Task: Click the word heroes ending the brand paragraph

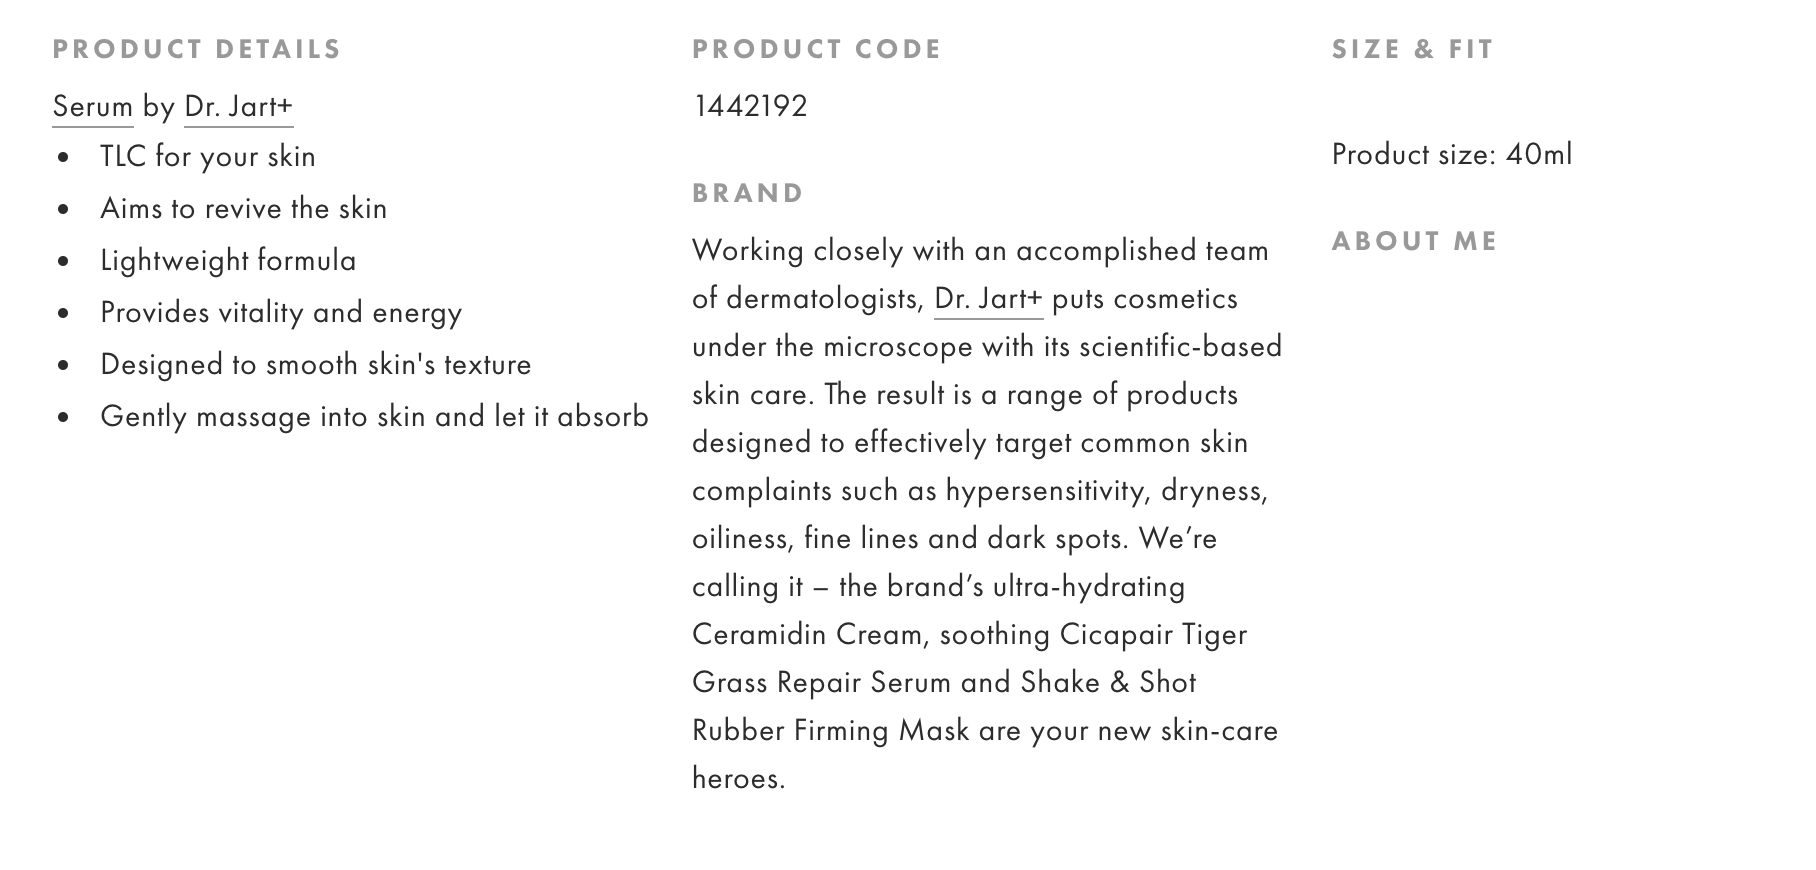Action: click(736, 778)
